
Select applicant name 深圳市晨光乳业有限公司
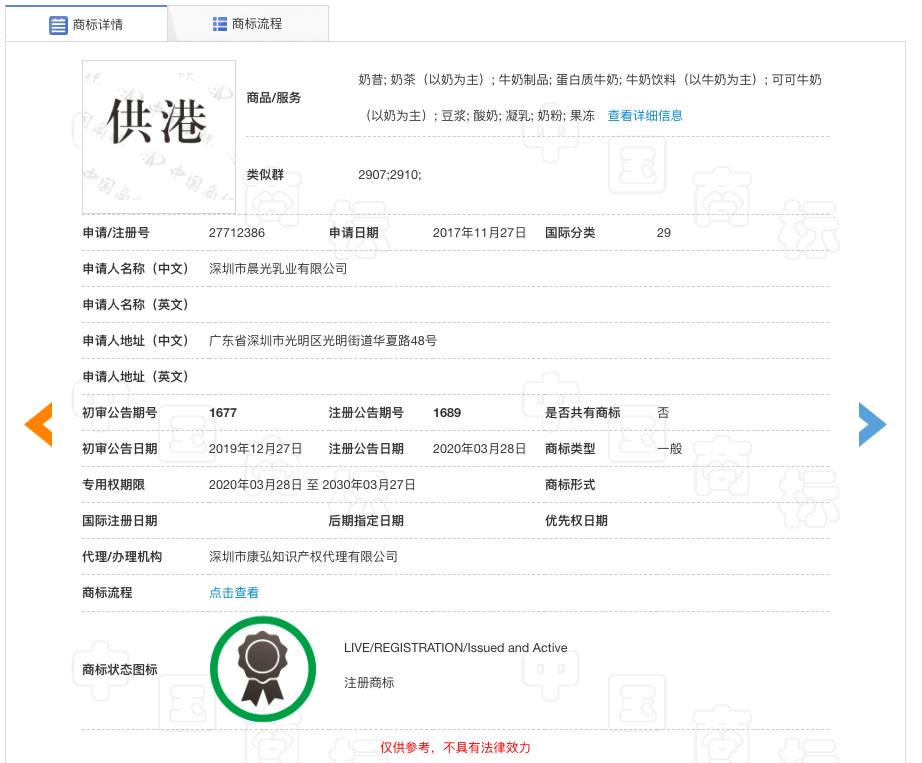point(278,269)
